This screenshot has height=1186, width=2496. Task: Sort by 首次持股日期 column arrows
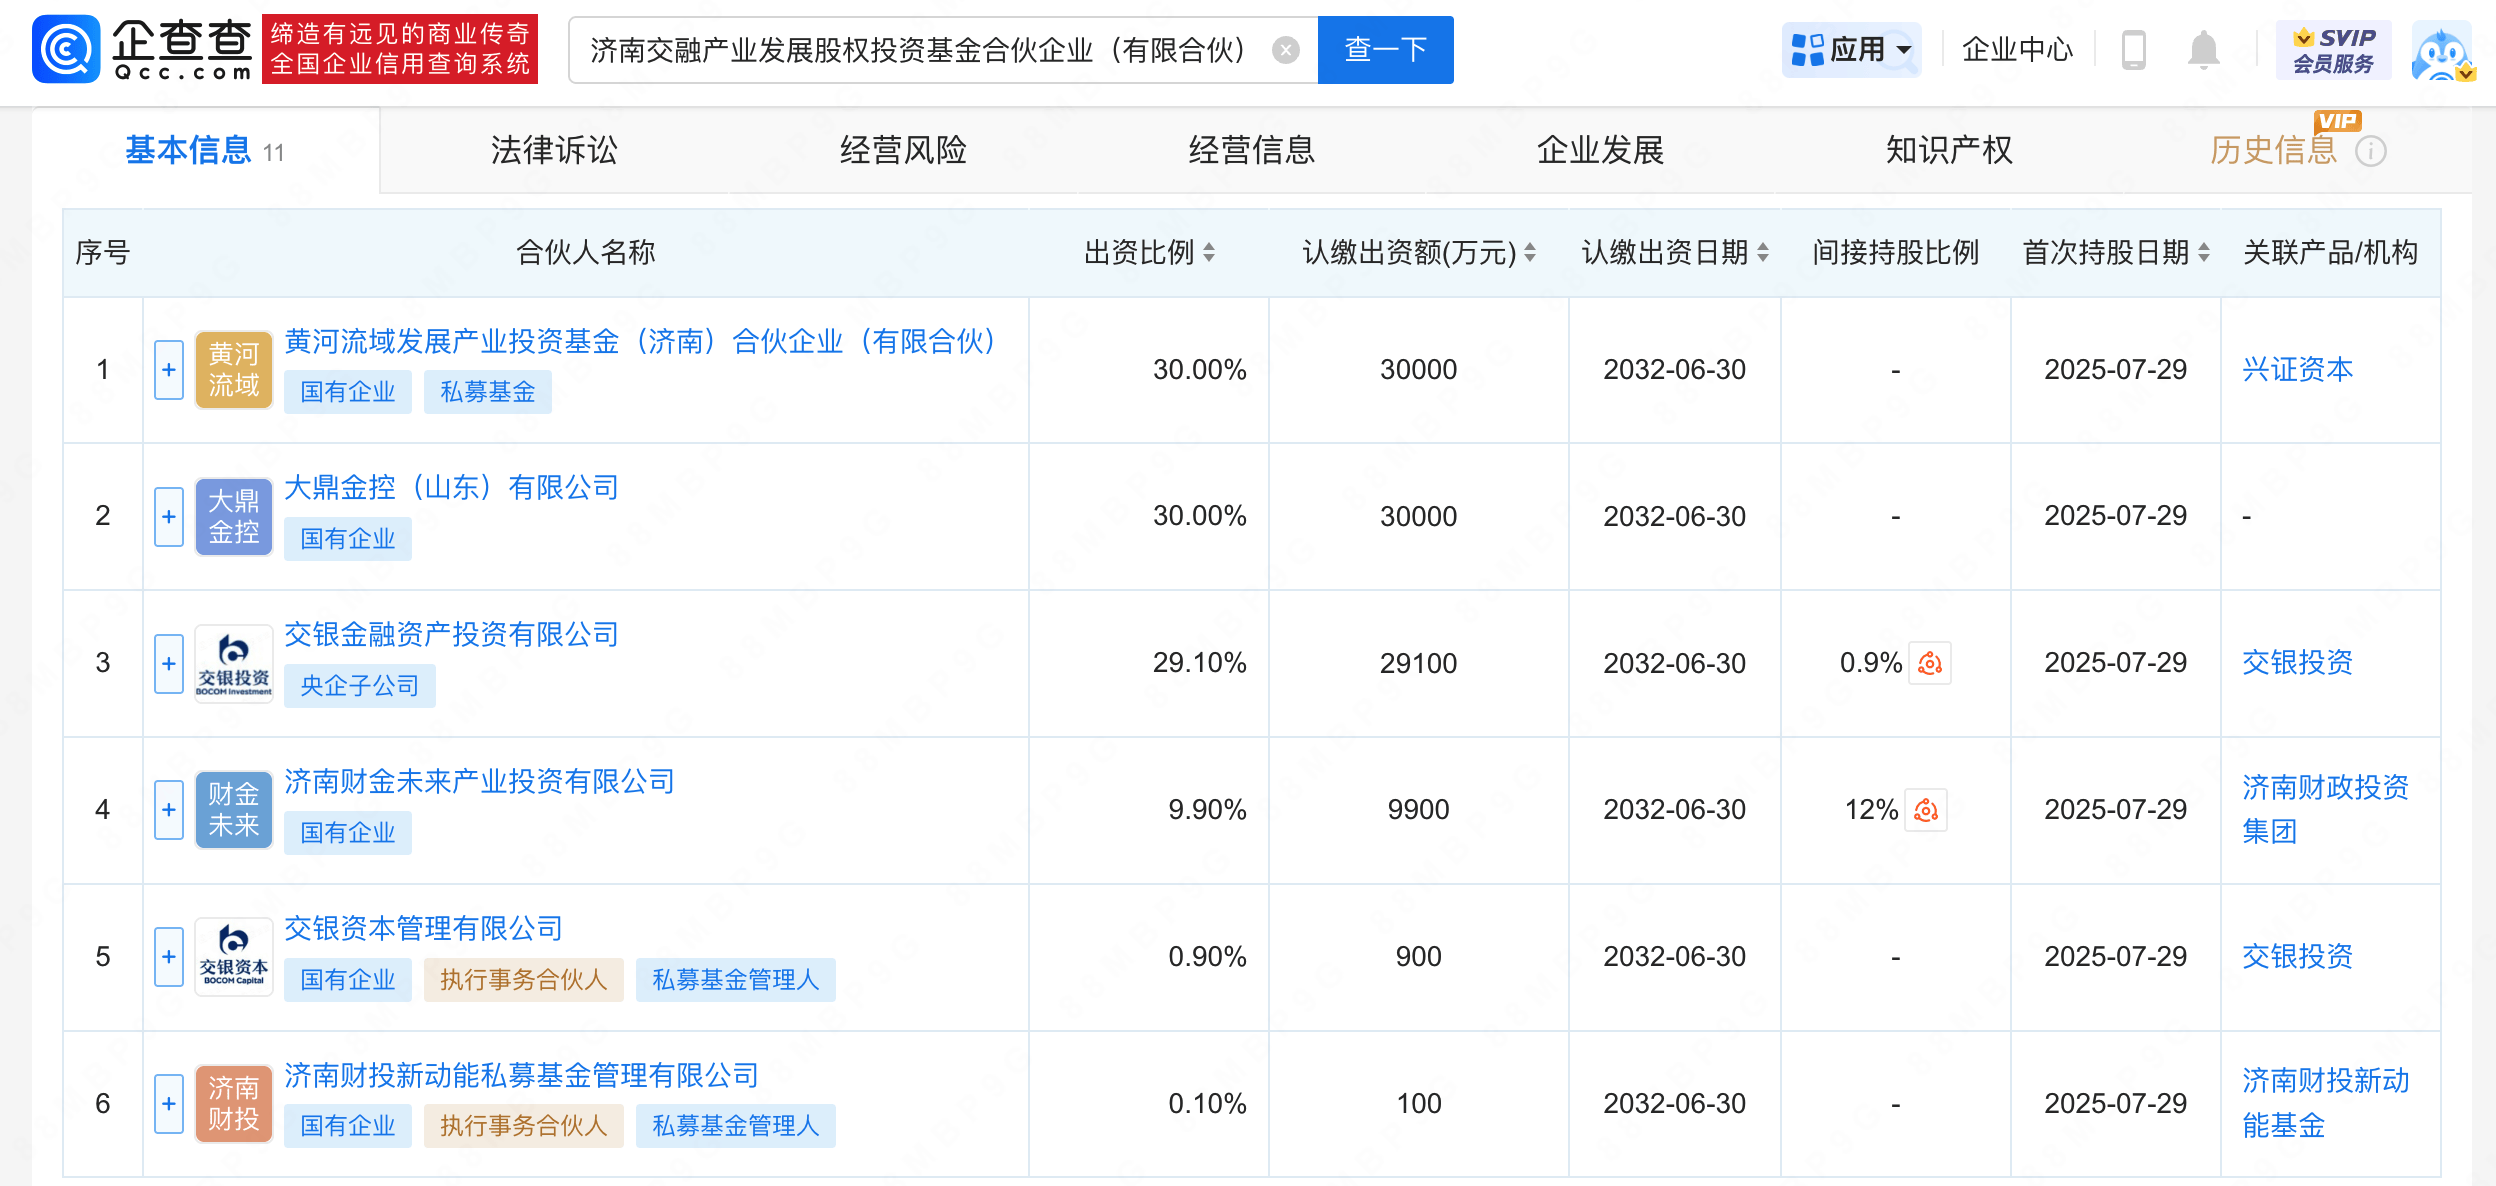point(2204,252)
